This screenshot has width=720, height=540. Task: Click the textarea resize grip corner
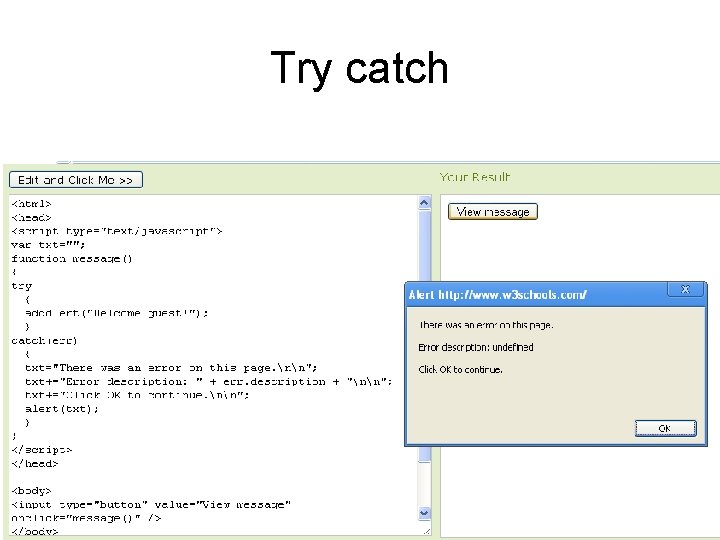pyautogui.click(x=427, y=531)
